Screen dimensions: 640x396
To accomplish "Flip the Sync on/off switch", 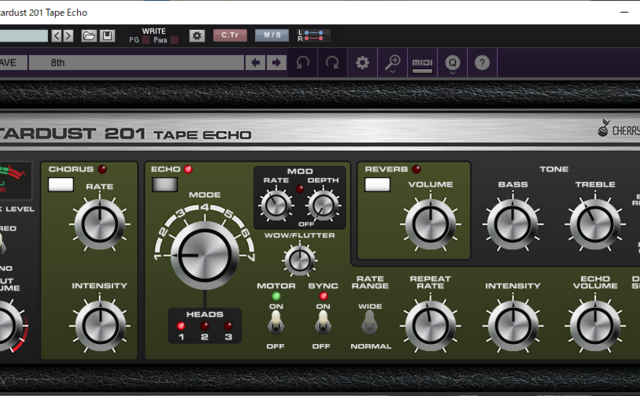I will 322,322.
